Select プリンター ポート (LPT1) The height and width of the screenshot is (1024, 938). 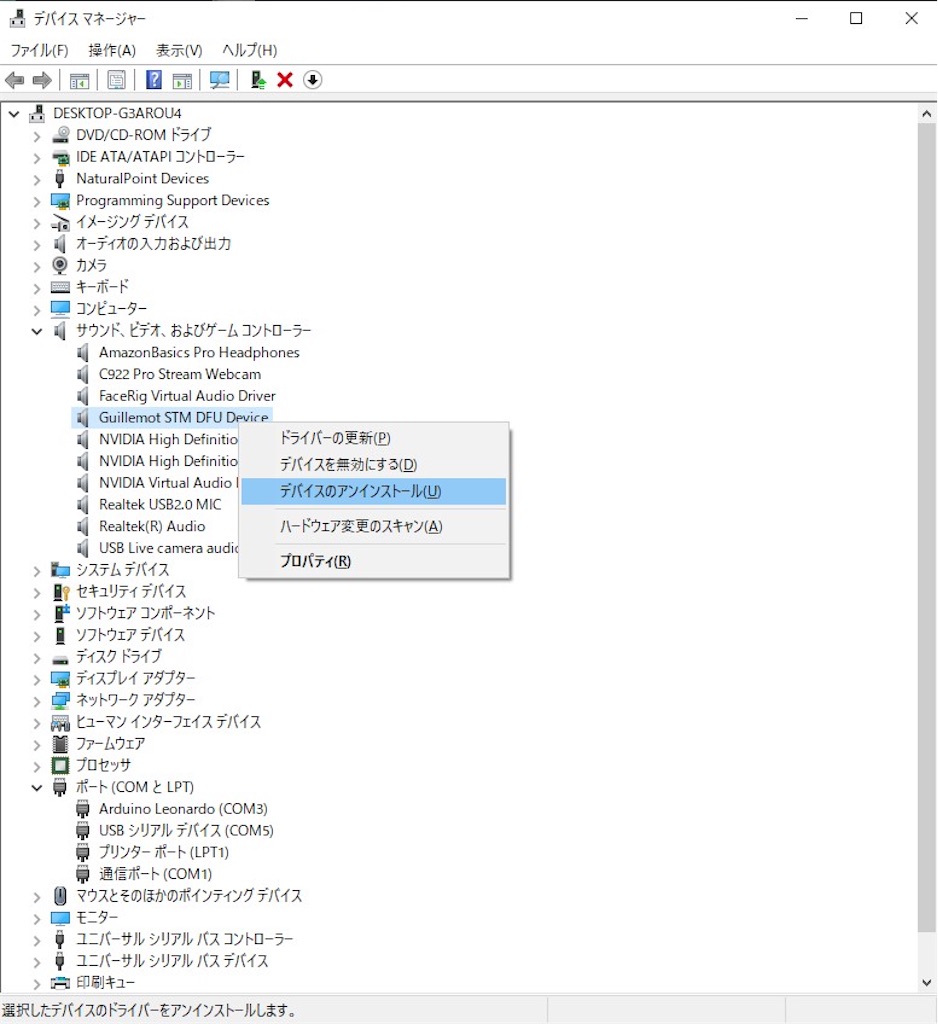pyautogui.click(x=164, y=852)
